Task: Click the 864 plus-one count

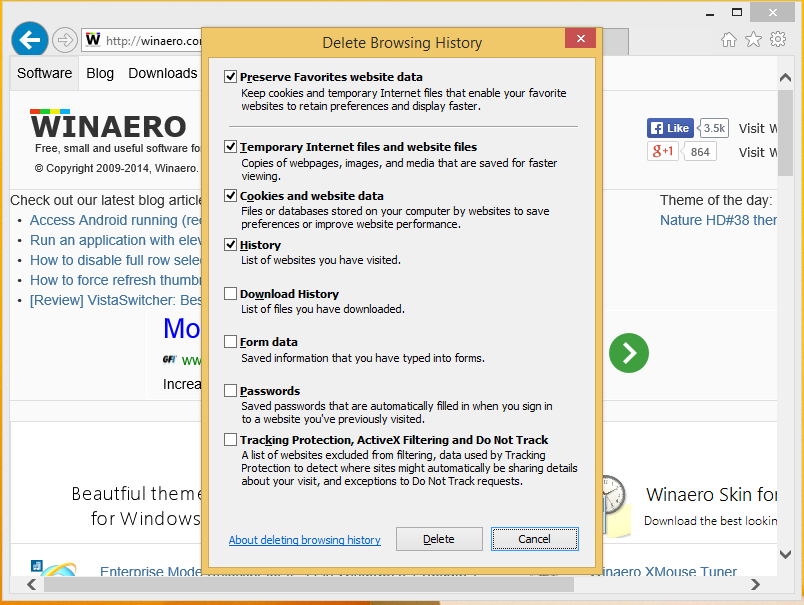Action: click(x=699, y=152)
